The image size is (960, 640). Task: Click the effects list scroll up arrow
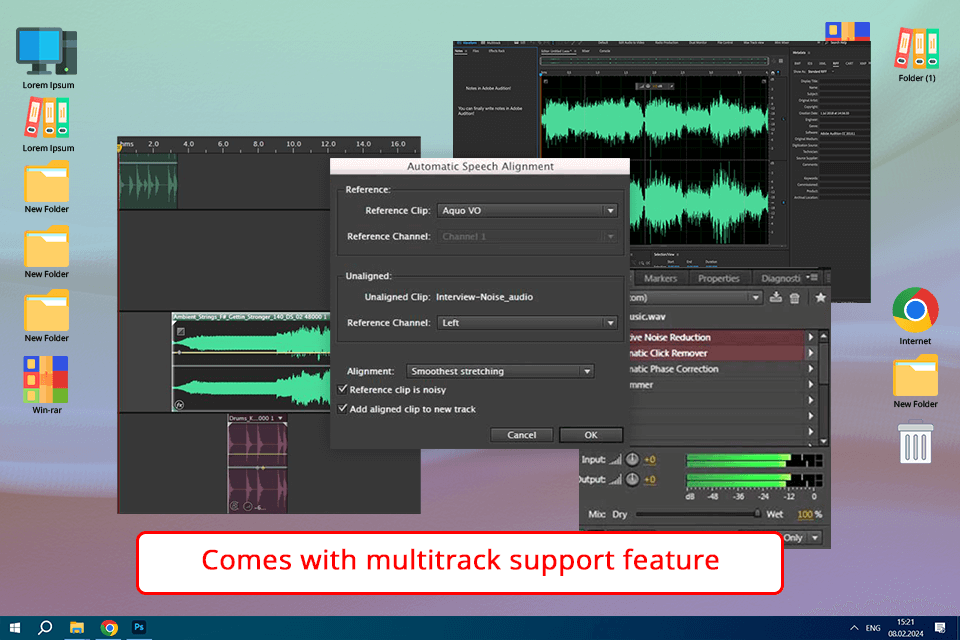tap(823, 337)
